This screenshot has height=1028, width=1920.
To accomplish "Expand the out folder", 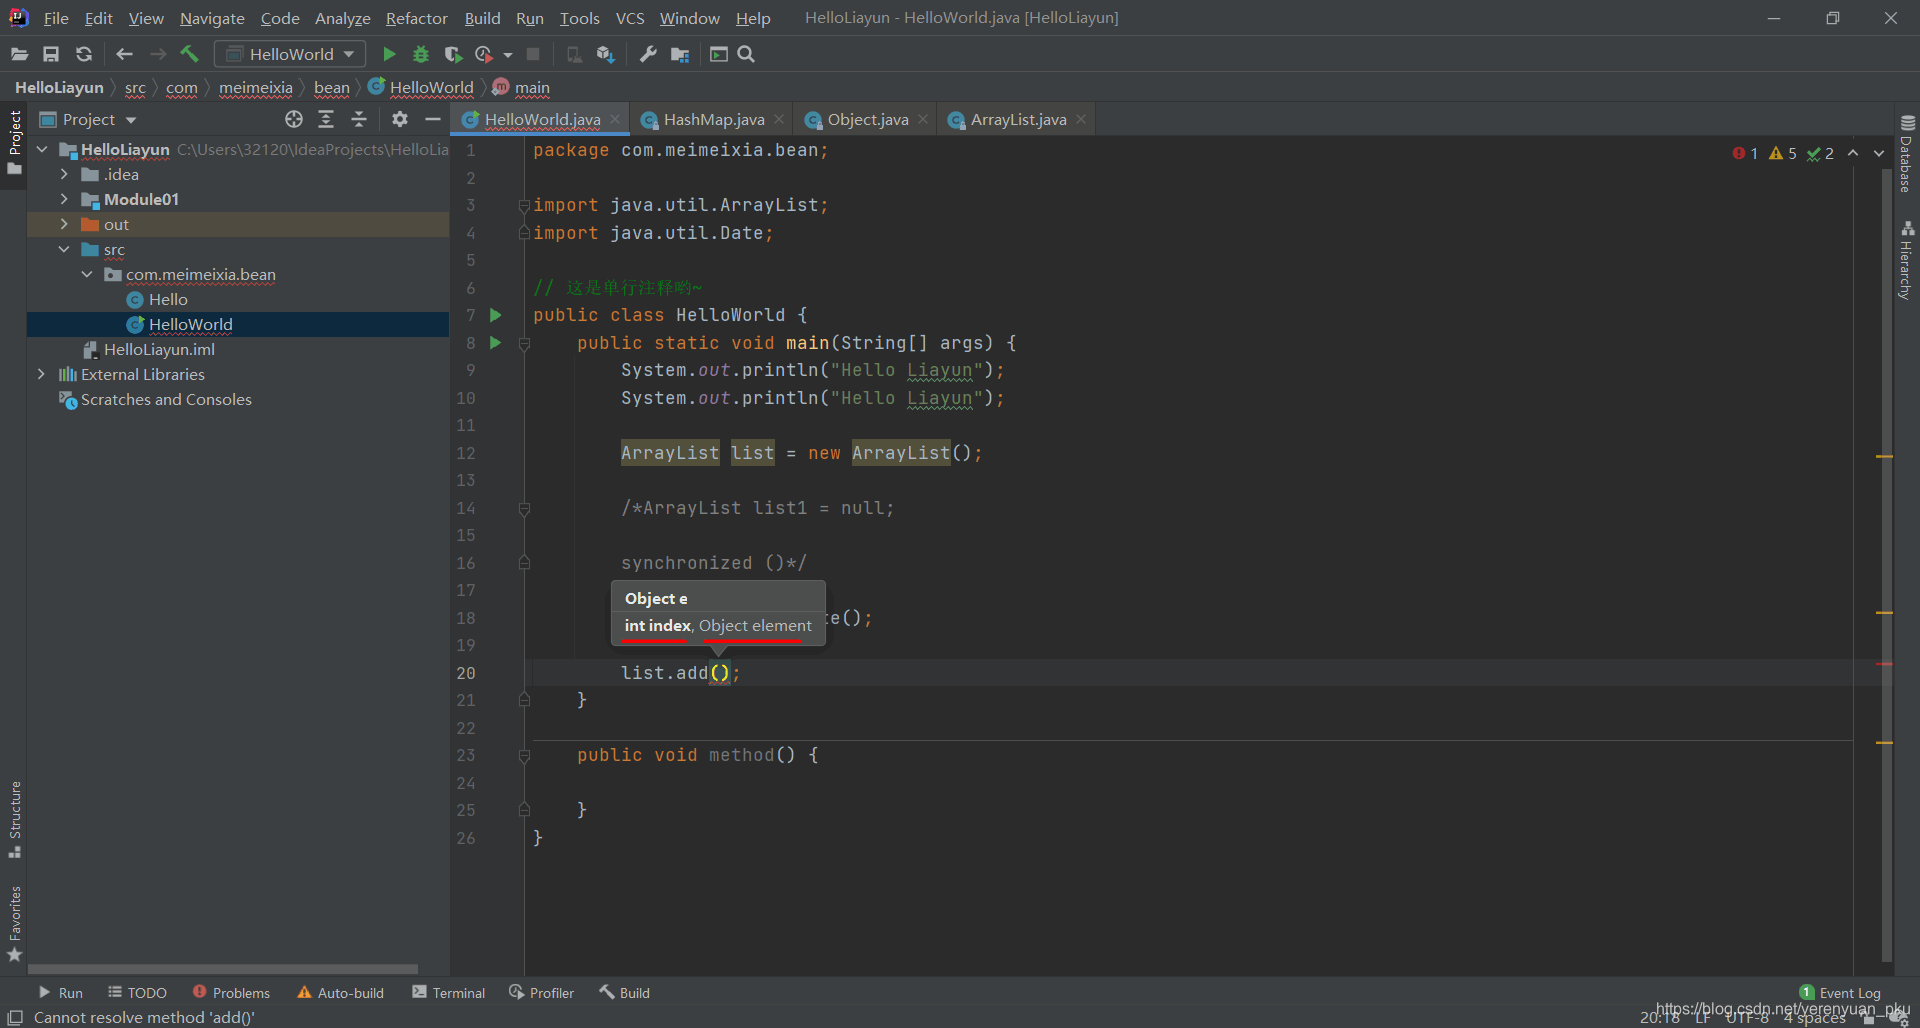I will coord(64,224).
